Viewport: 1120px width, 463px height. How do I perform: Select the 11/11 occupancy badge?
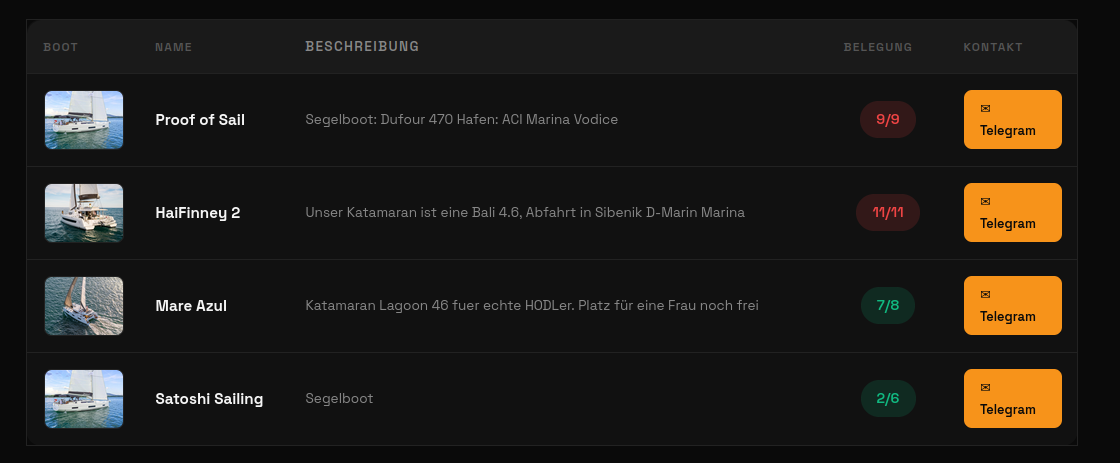point(888,213)
